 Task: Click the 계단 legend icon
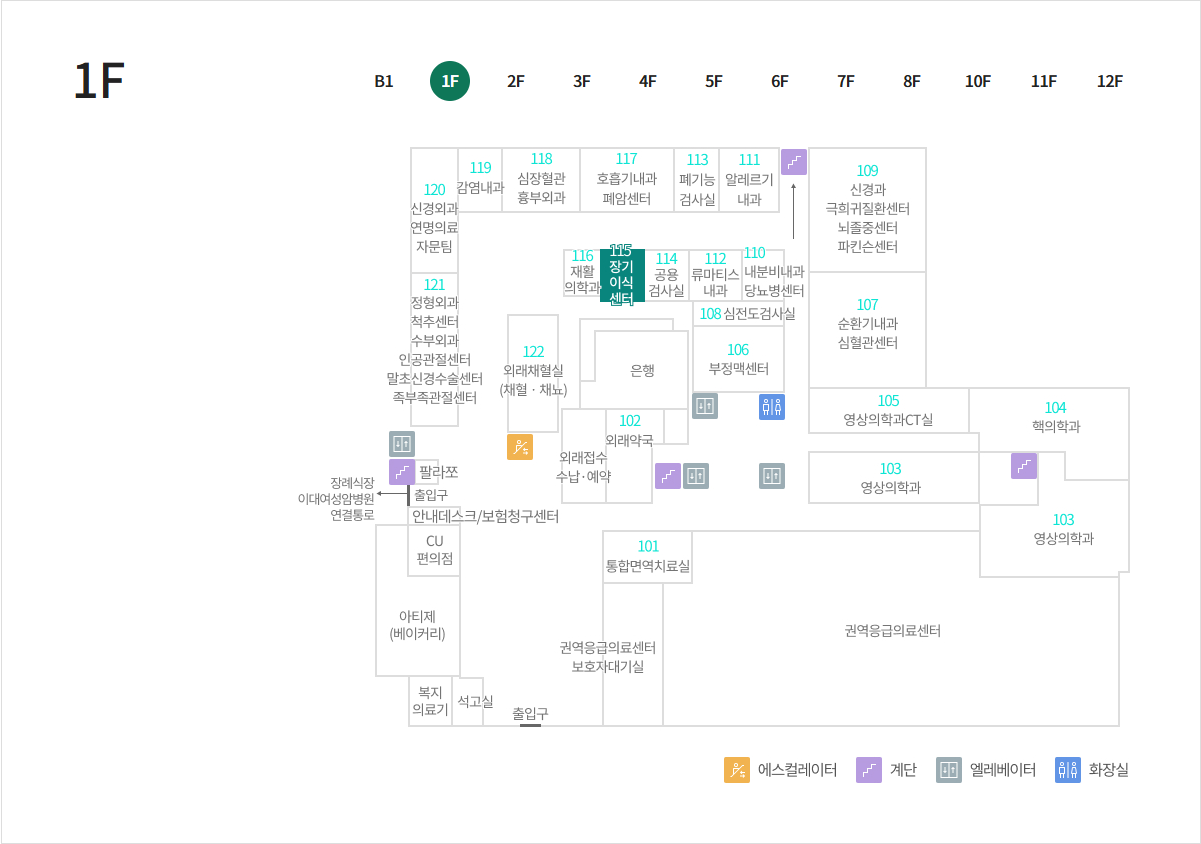869,770
